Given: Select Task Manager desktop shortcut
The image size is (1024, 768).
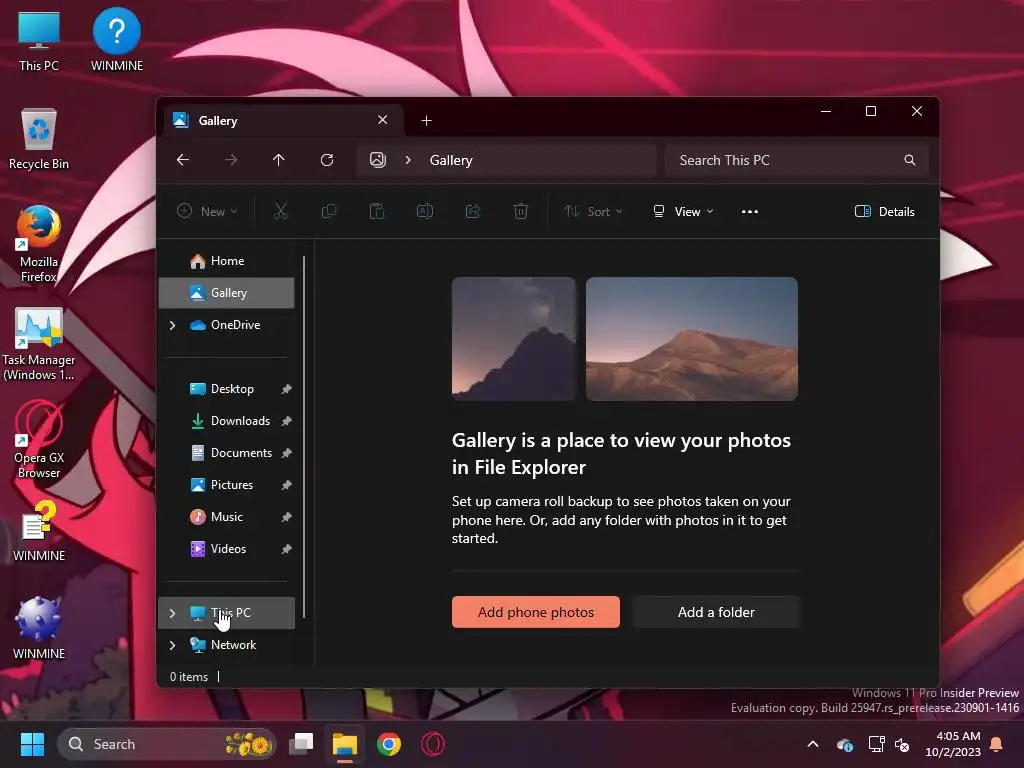Looking at the screenshot, I should pyautogui.click(x=39, y=344).
